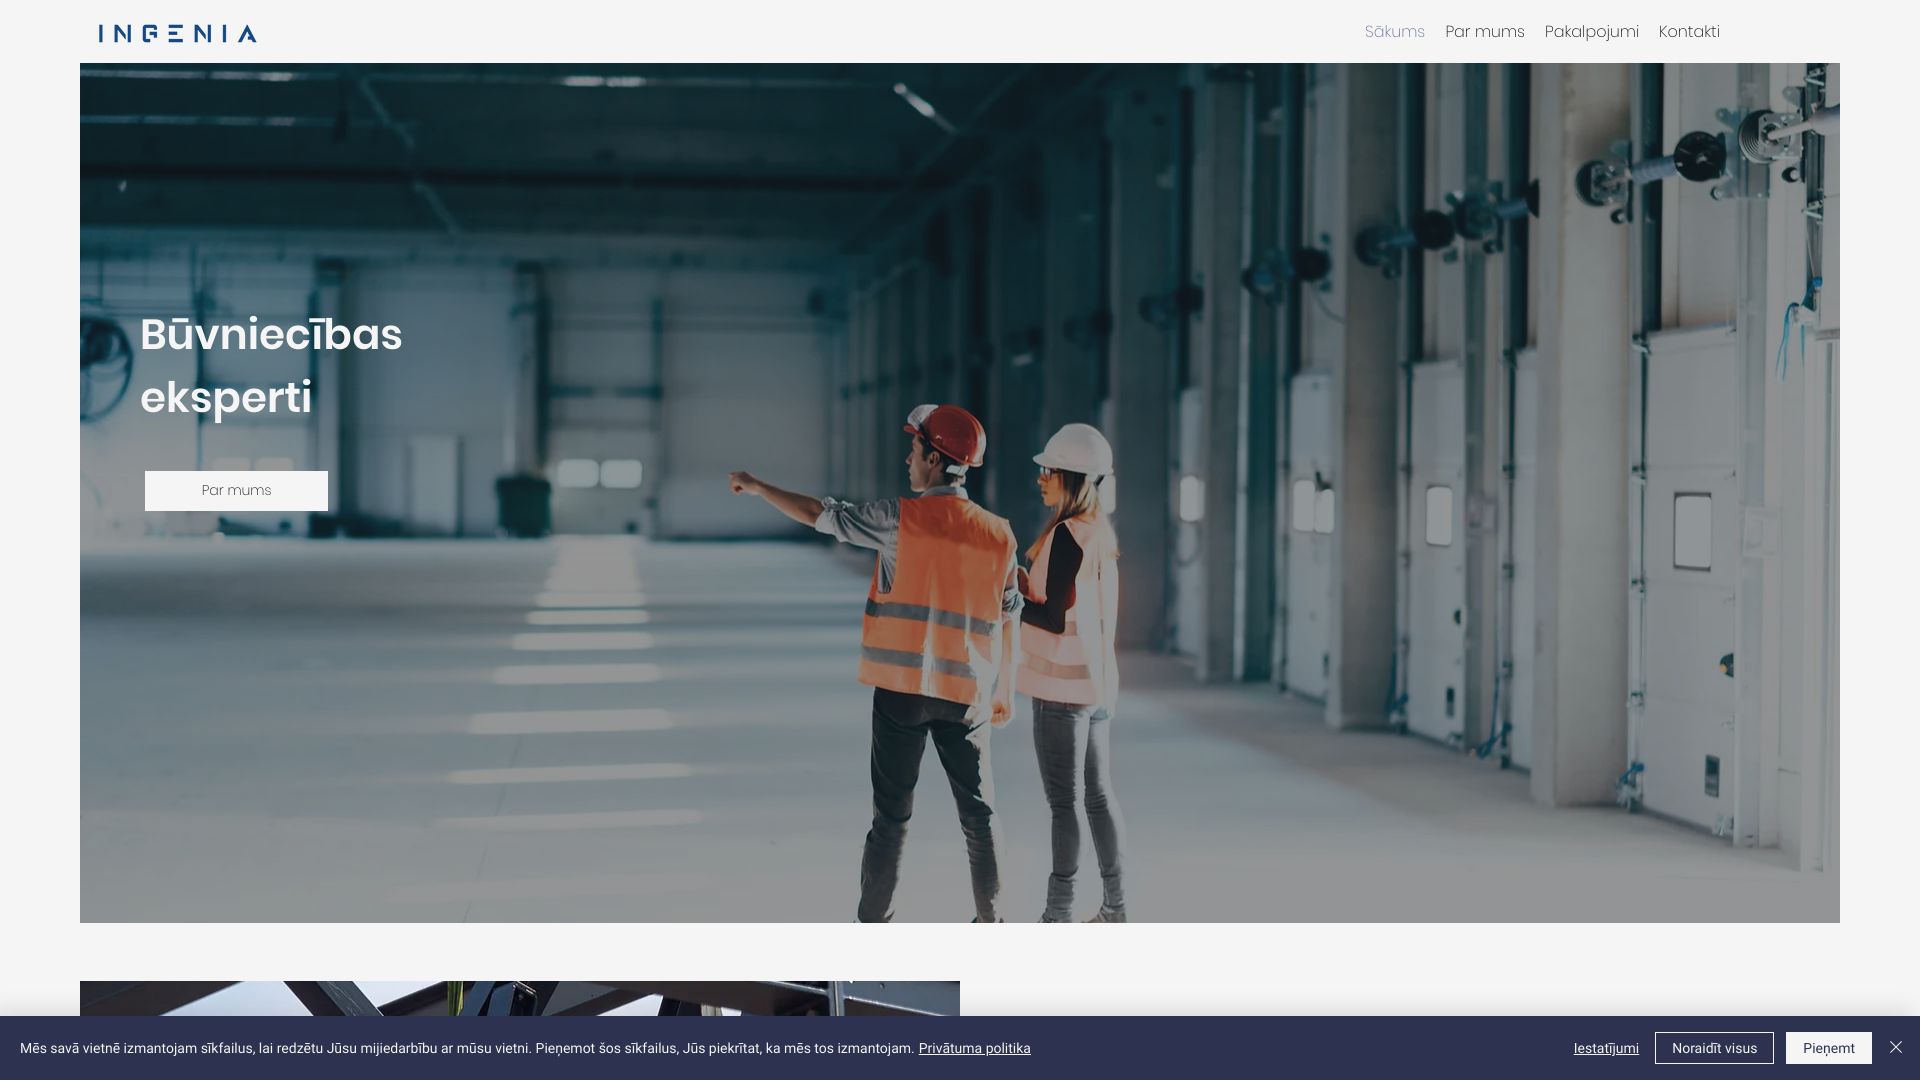The height and width of the screenshot is (1080, 1920).
Task: Open cookie Iestatījumi settings
Action: pos(1605,1048)
